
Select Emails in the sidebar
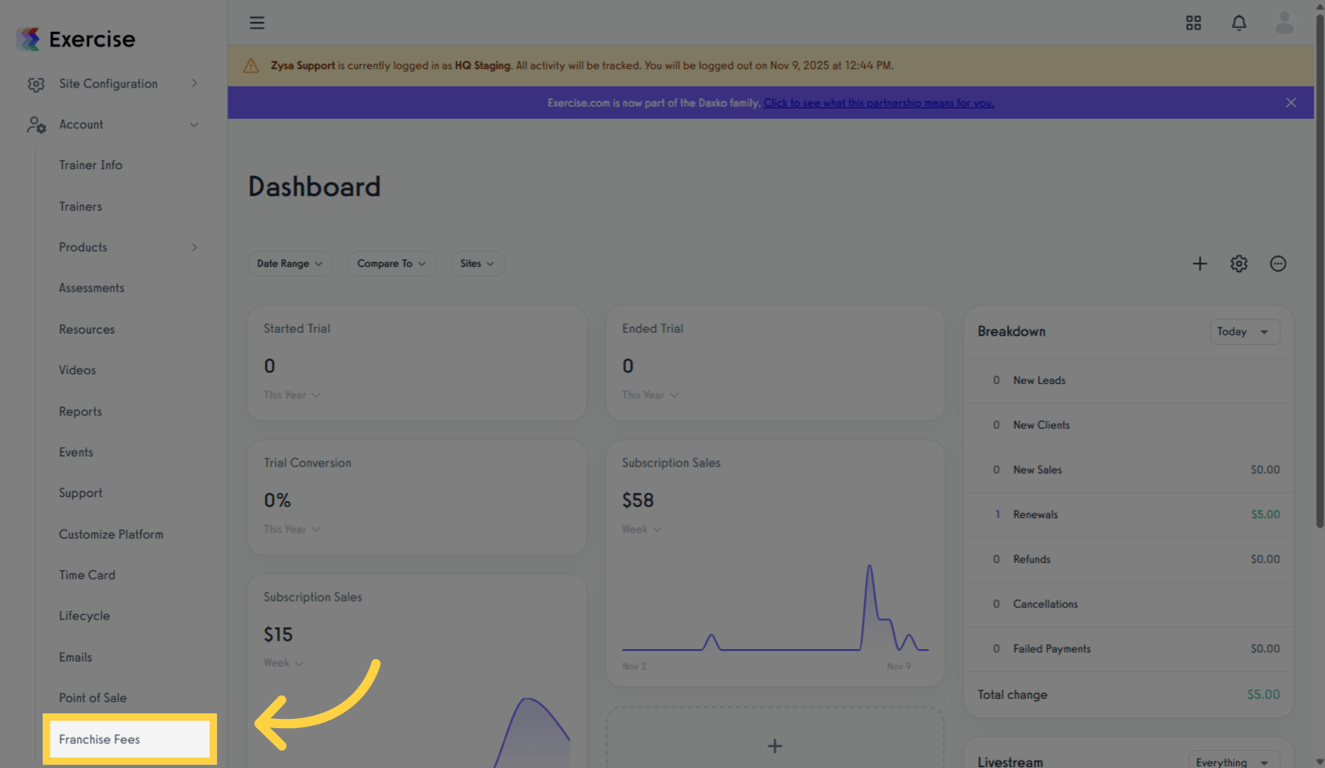(76, 657)
